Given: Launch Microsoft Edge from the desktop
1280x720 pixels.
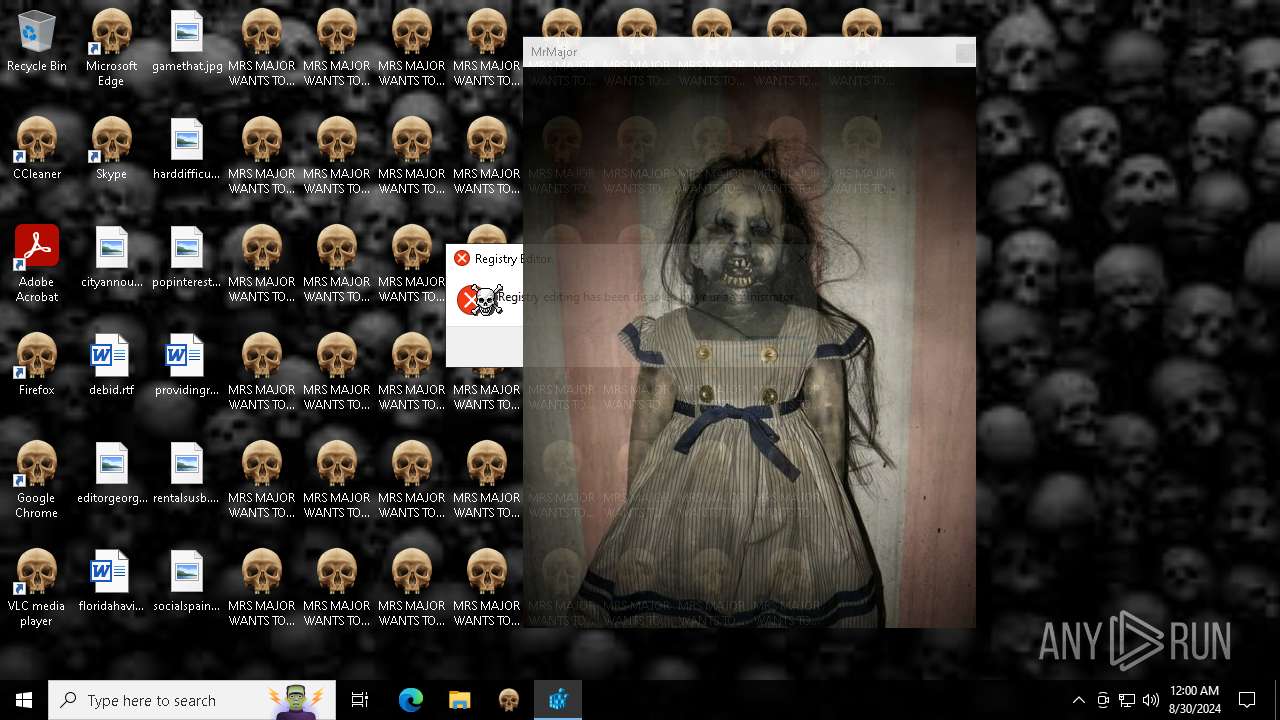Looking at the screenshot, I should click(x=111, y=48).
